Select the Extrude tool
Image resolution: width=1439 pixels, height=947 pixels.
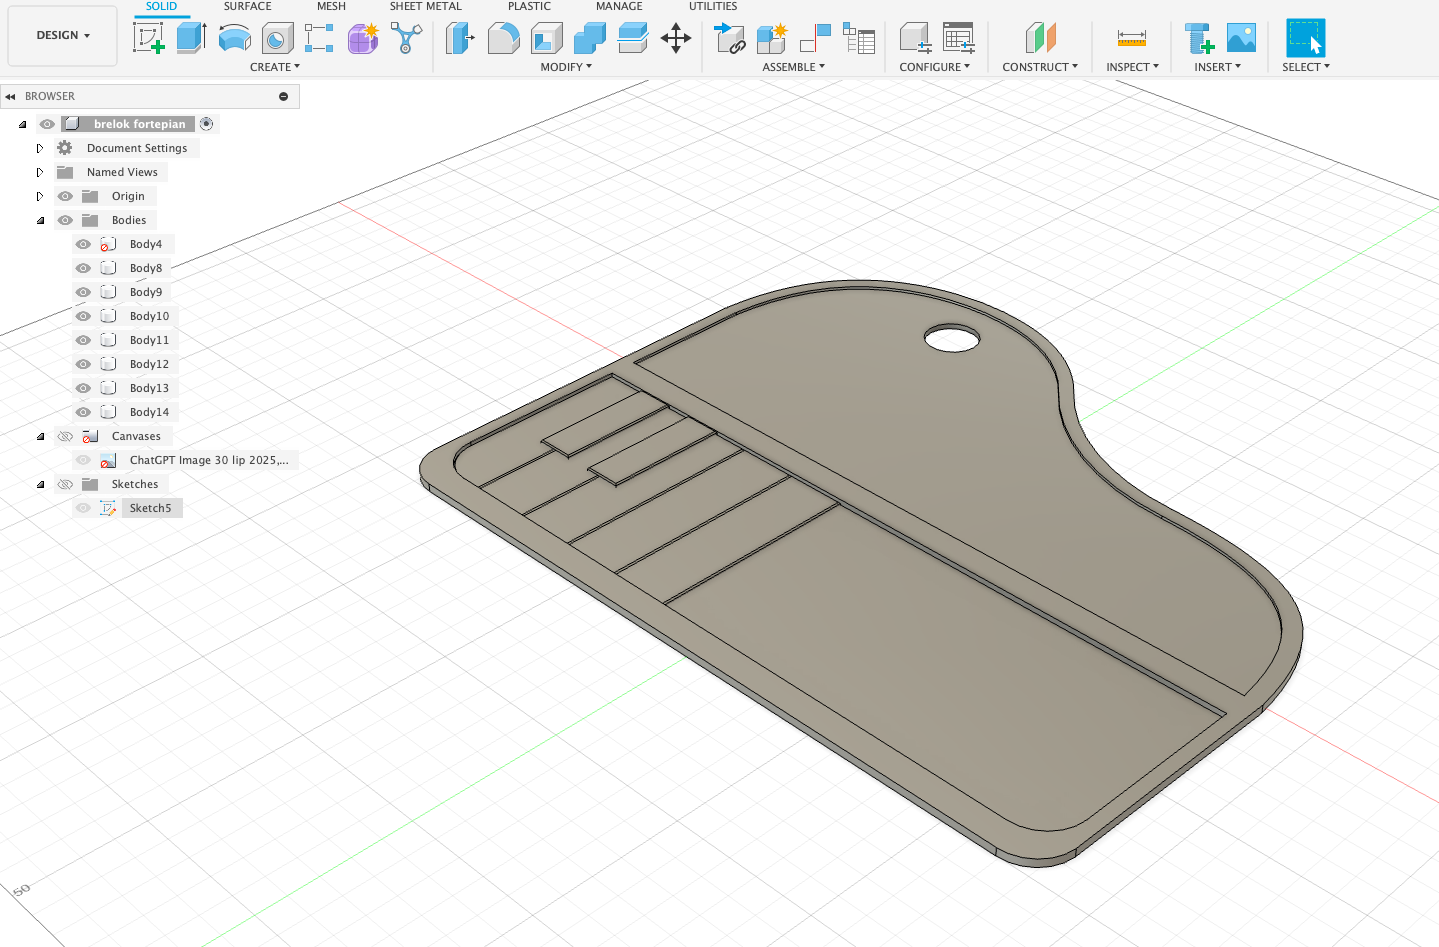coord(191,38)
